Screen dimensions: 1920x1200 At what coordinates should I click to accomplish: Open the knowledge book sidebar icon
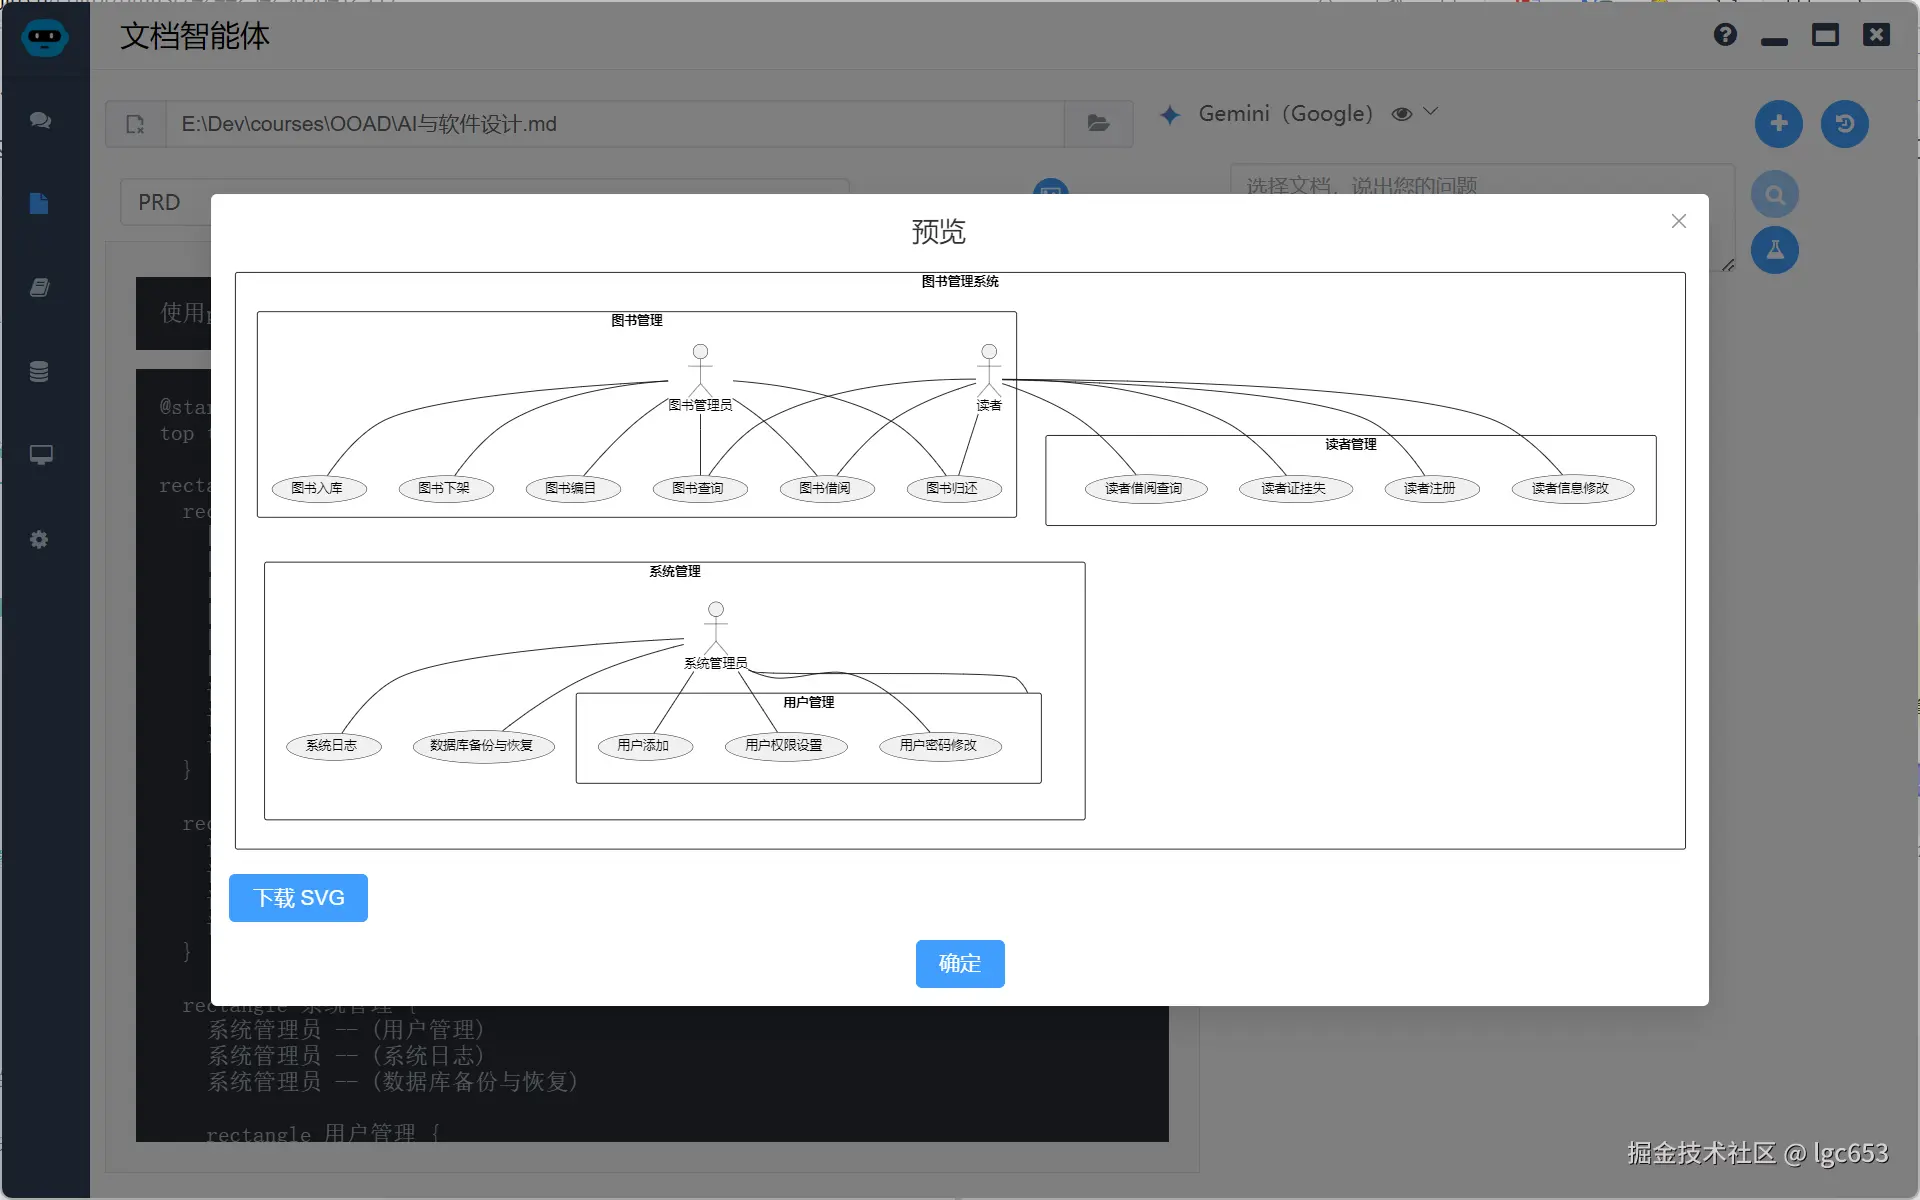click(x=40, y=288)
